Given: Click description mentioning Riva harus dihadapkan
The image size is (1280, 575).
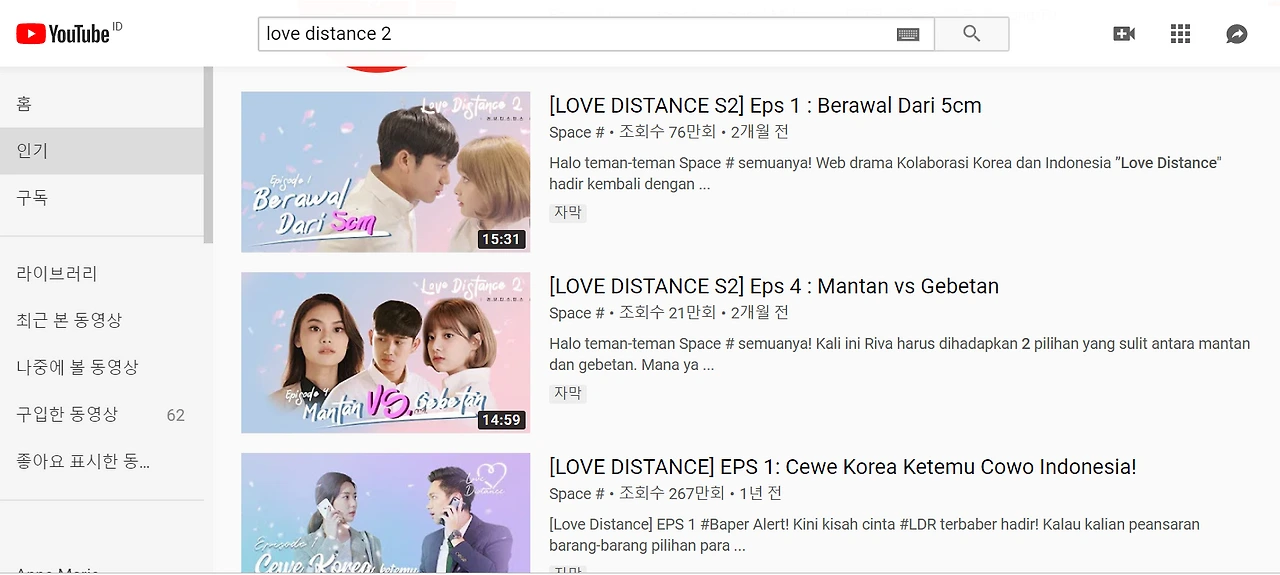Looking at the screenshot, I should point(899,354).
